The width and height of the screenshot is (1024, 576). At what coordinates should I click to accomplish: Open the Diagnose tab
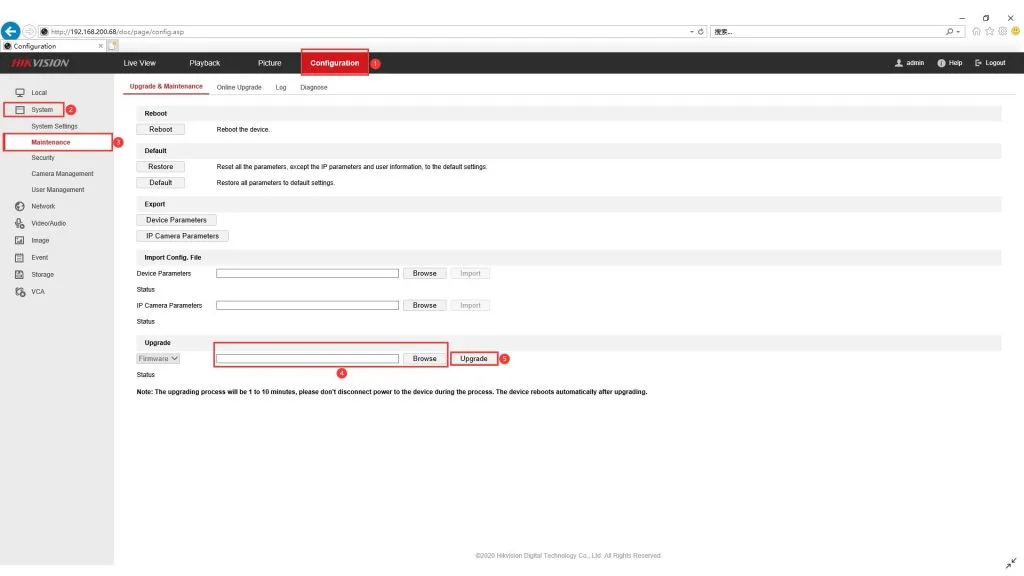pyautogui.click(x=314, y=88)
